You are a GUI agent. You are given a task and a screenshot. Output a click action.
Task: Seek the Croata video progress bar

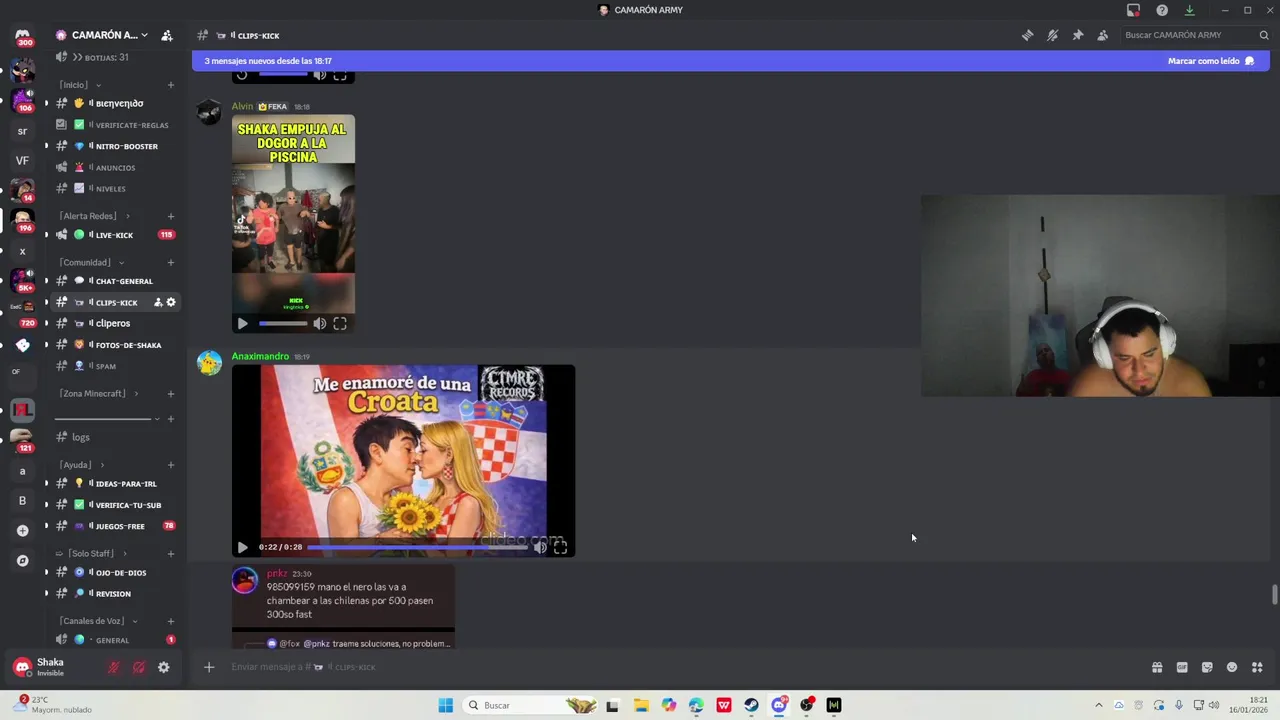coord(417,547)
